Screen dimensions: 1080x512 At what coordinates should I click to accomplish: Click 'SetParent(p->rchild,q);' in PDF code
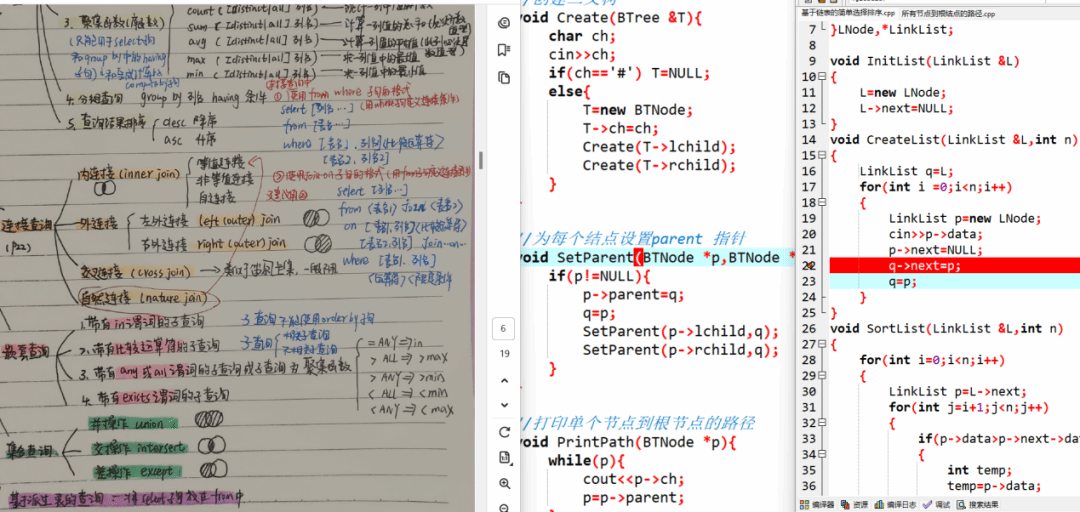pos(681,350)
